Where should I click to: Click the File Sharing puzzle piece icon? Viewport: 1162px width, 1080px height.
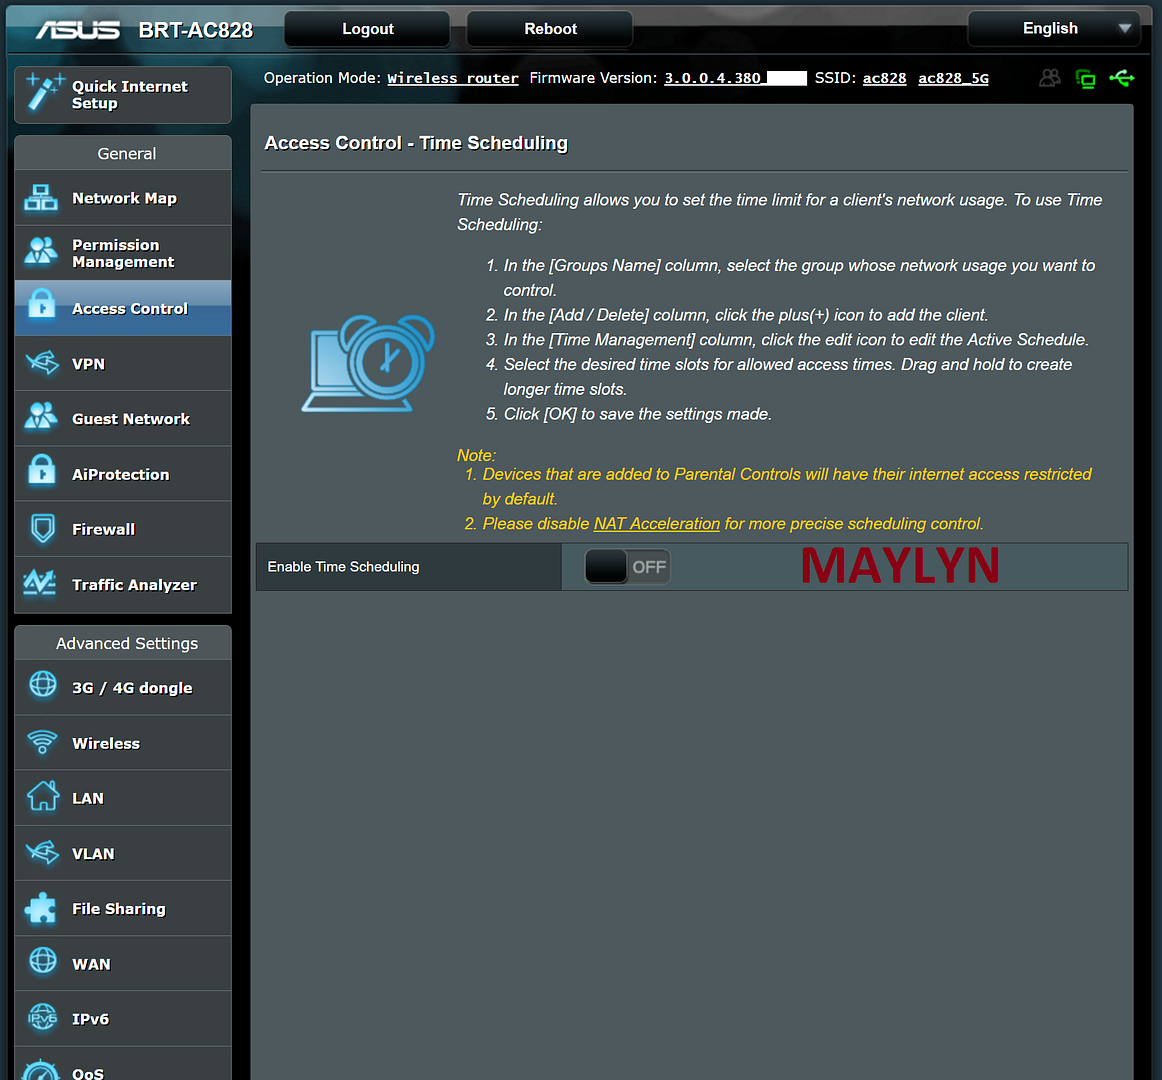pos(41,908)
